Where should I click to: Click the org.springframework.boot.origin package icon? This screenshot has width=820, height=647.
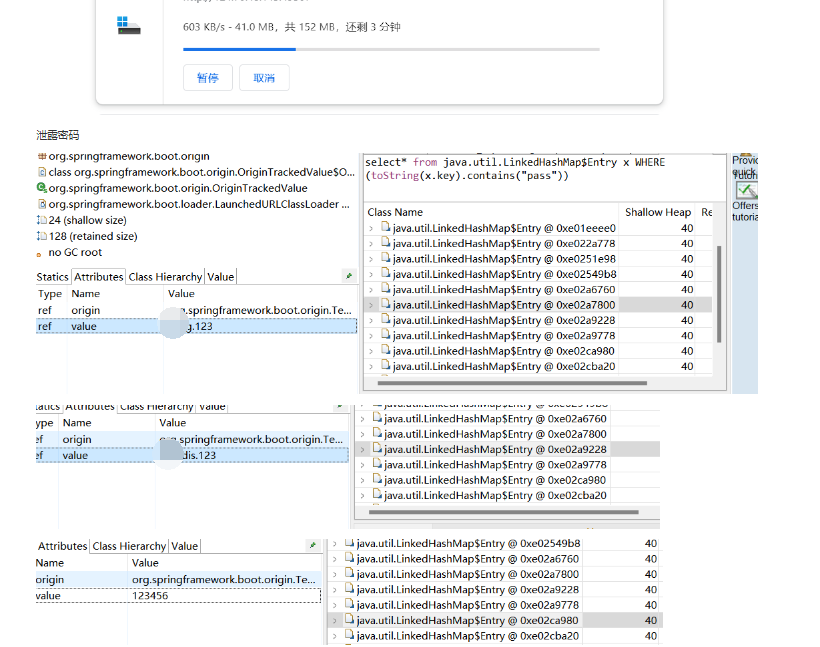point(41,158)
